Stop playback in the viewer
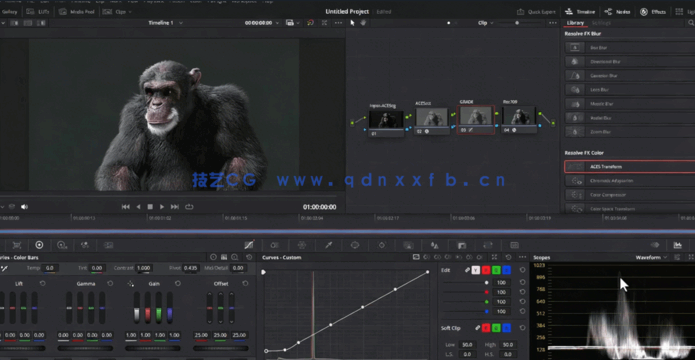 click(150, 207)
